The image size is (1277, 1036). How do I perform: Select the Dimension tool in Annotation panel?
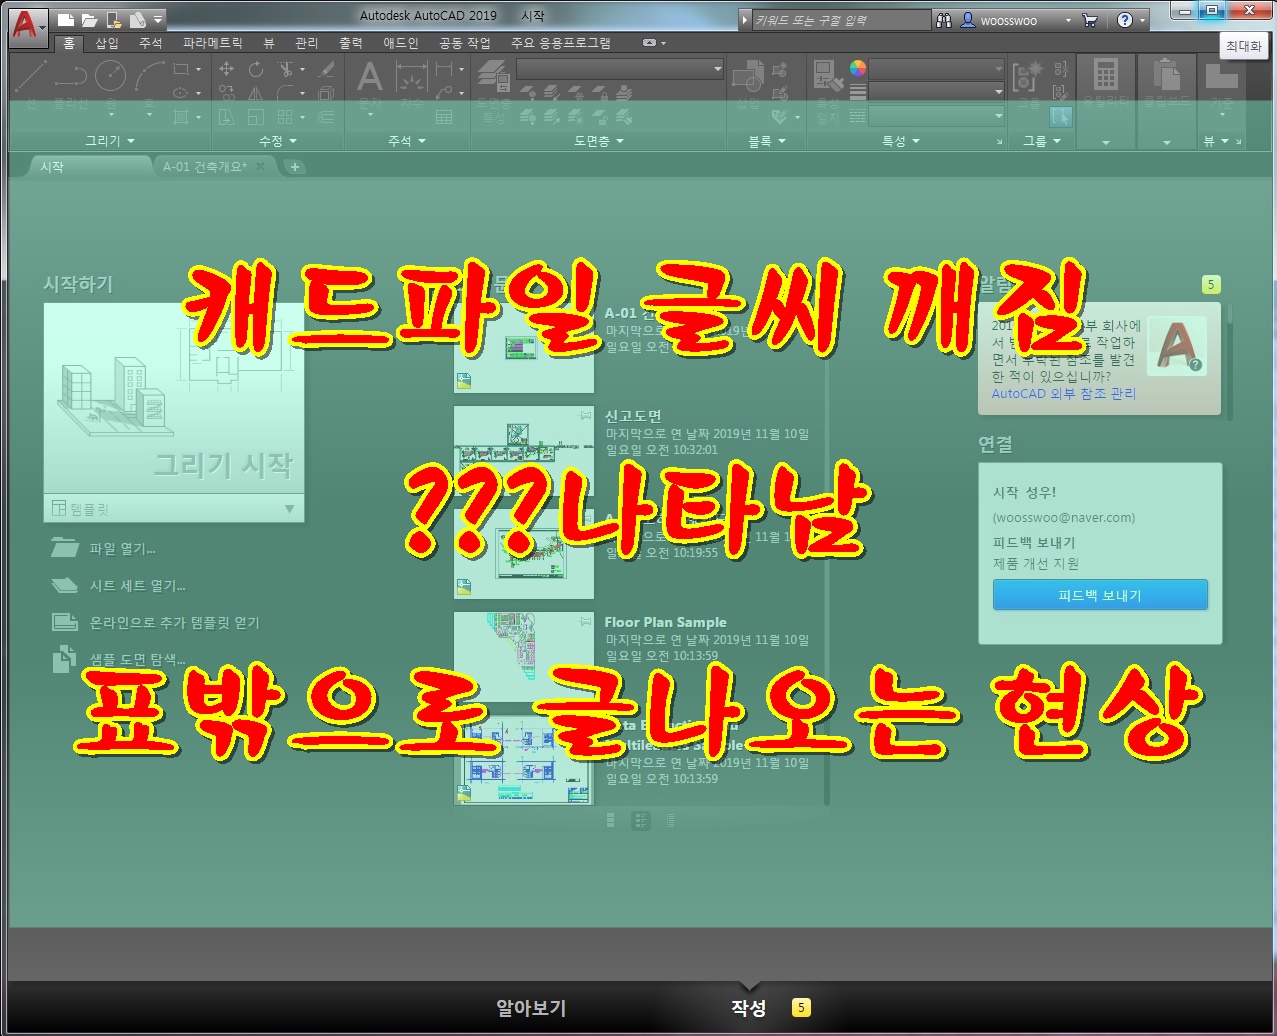click(x=412, y=78)
